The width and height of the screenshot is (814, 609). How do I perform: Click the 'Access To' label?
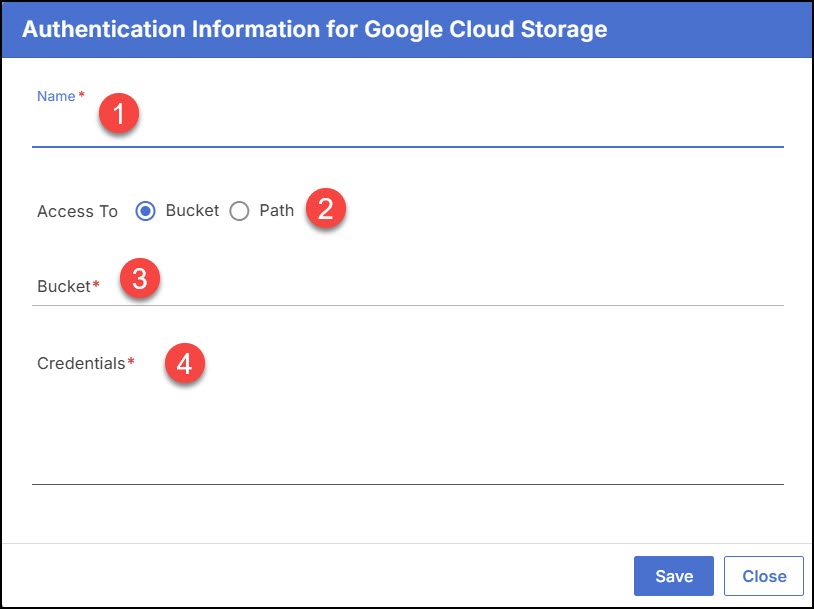pos(77,211)
